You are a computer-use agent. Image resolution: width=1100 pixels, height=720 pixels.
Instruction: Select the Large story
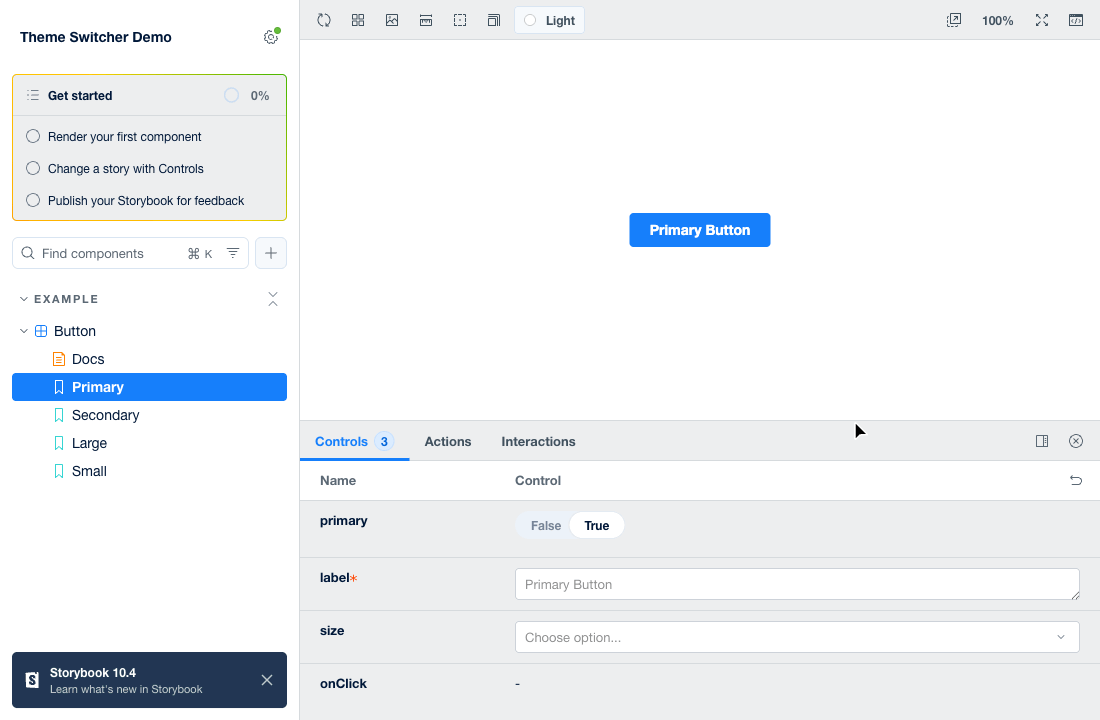[149, 444]
